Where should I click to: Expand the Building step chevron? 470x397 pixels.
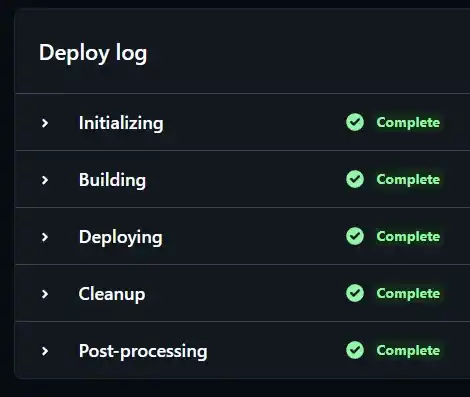tap(45, 180)
